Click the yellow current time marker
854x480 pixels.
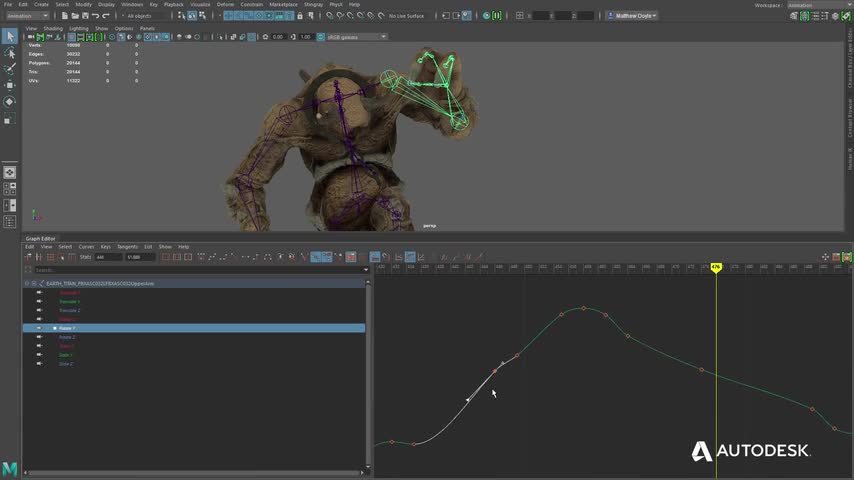(716, 267)
